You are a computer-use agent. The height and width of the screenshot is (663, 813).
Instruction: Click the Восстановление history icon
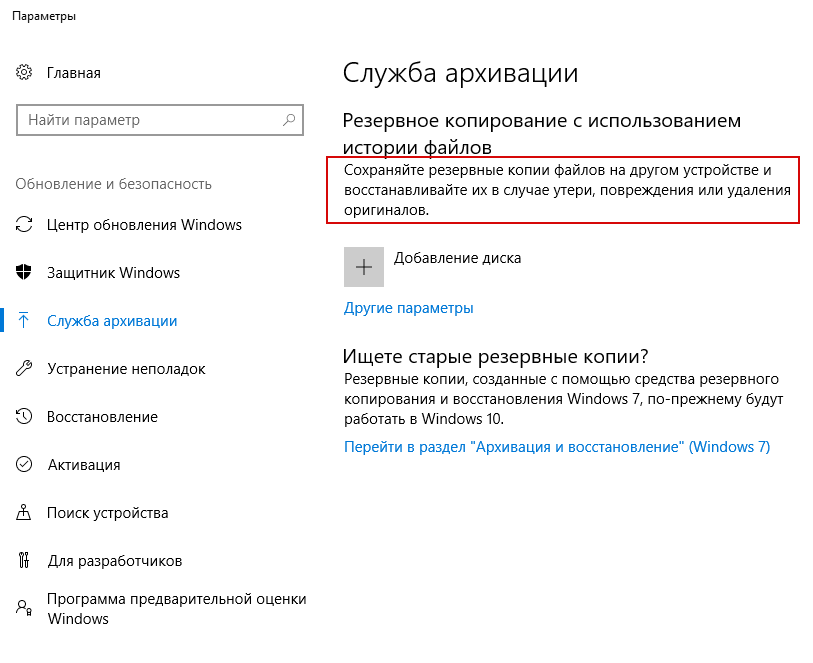pos(25,417)
